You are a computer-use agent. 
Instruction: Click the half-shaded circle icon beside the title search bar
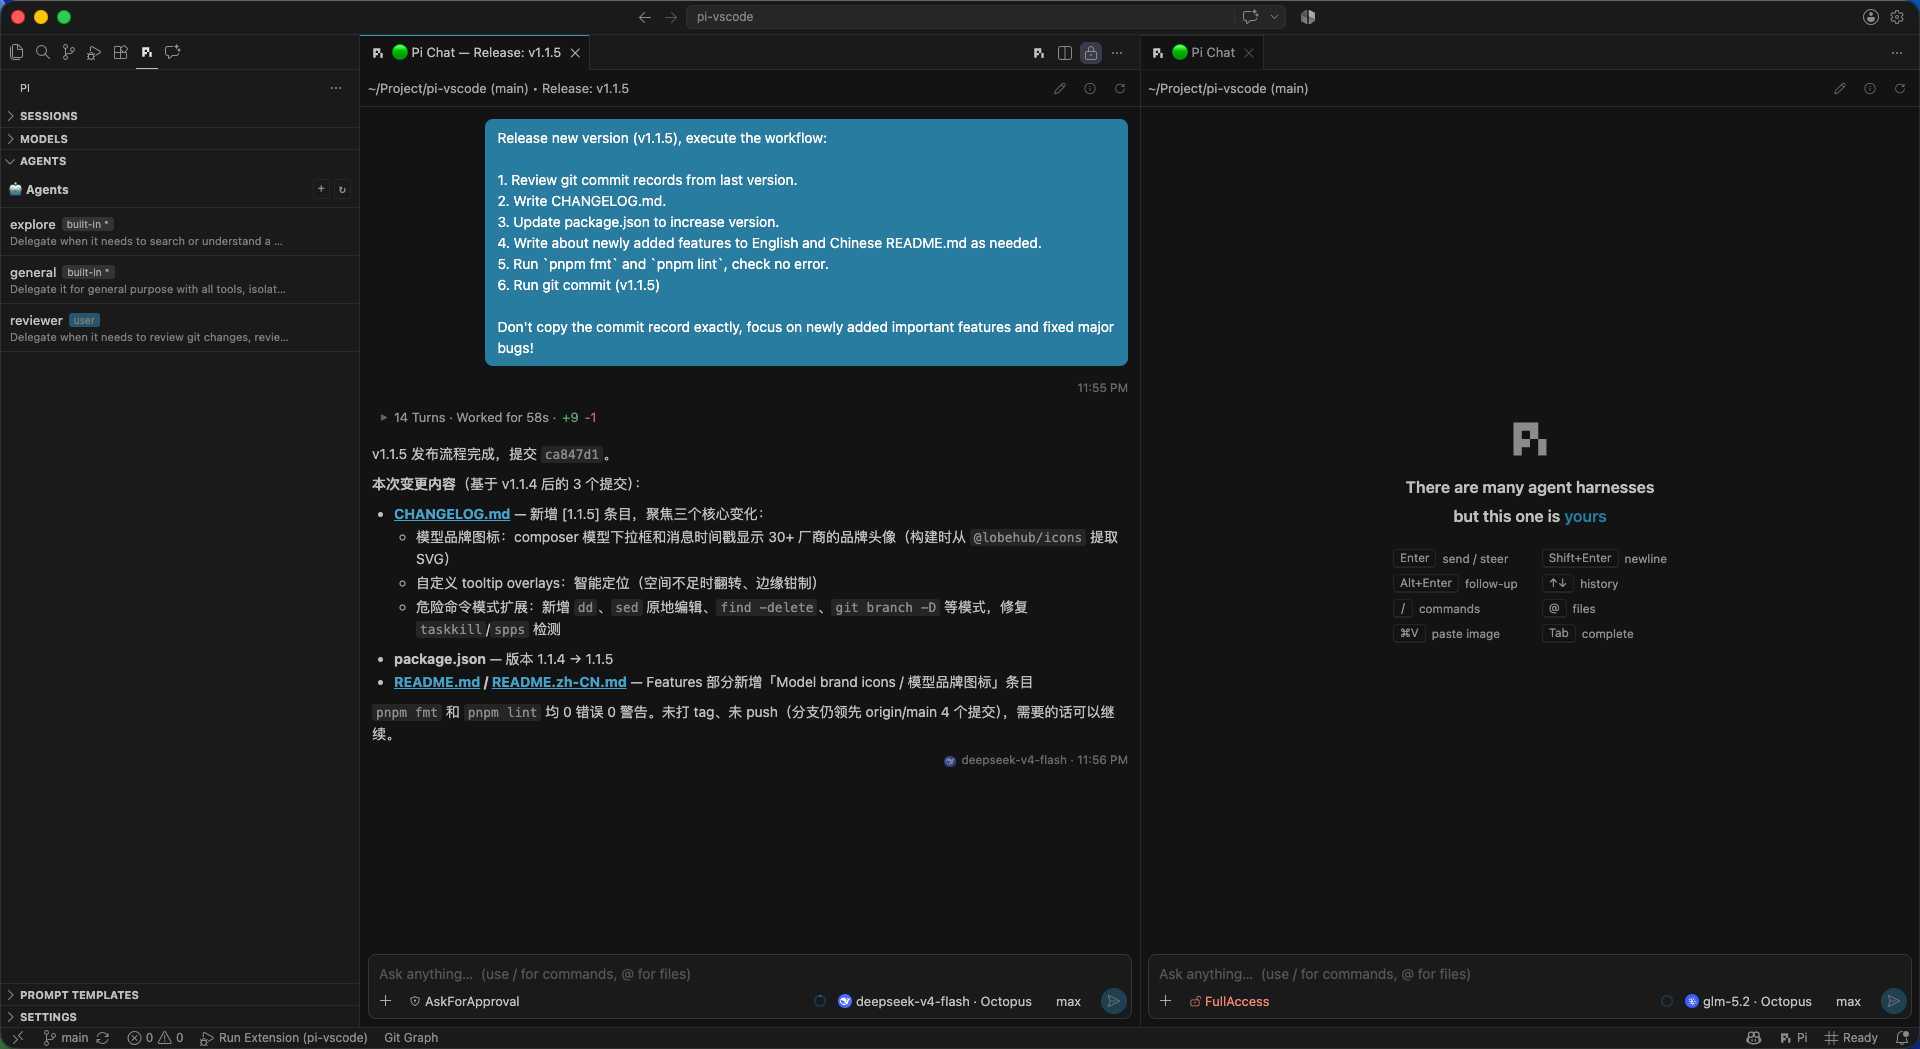(x=1308, y=17)
